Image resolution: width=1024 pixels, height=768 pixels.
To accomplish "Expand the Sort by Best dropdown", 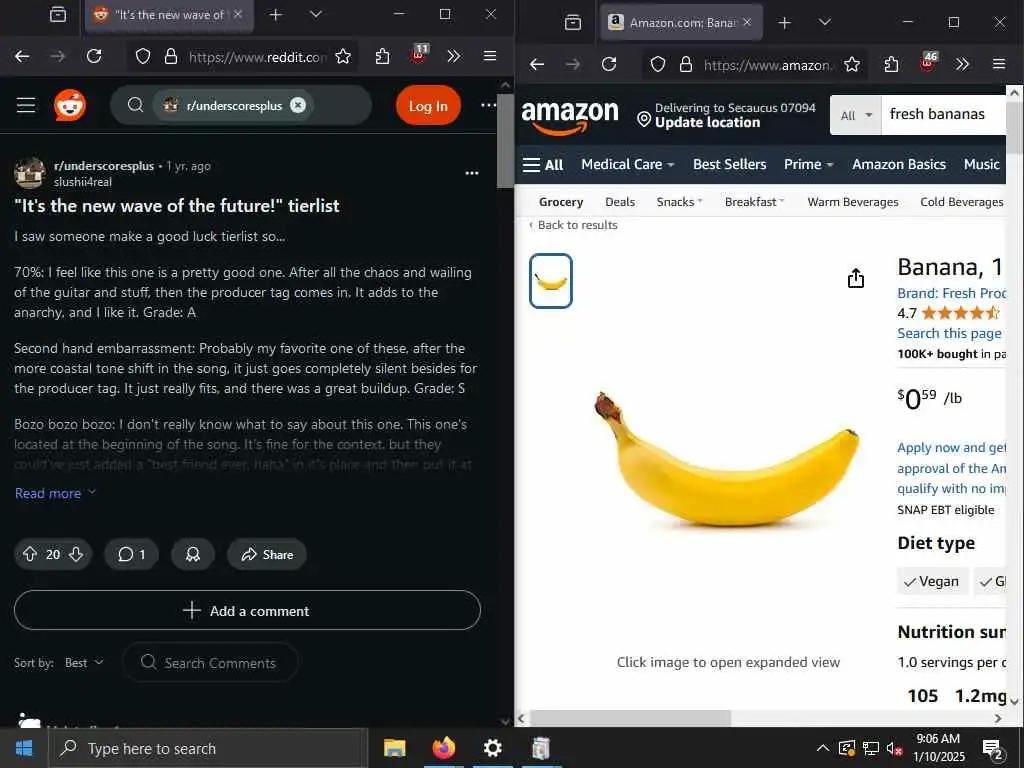I will [x=84, y=663].
